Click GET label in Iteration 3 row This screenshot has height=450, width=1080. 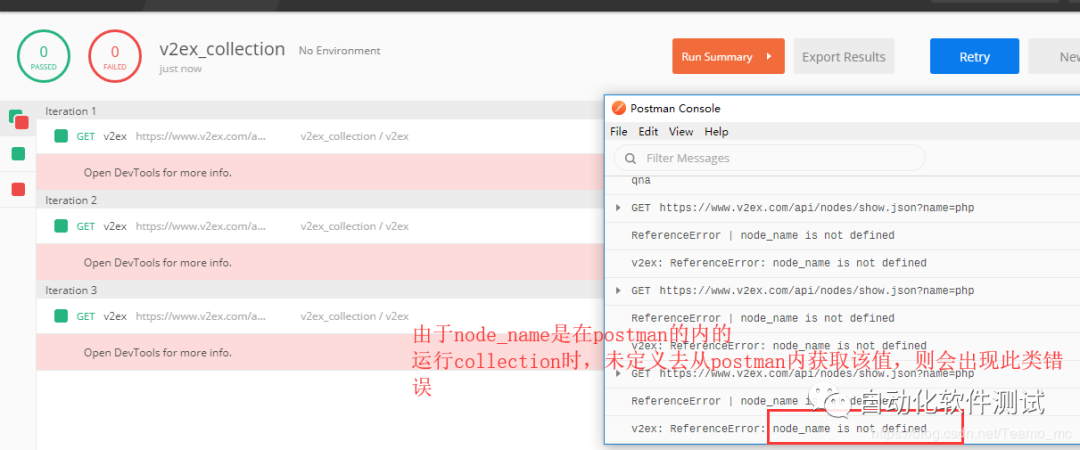tap(86, 316)
